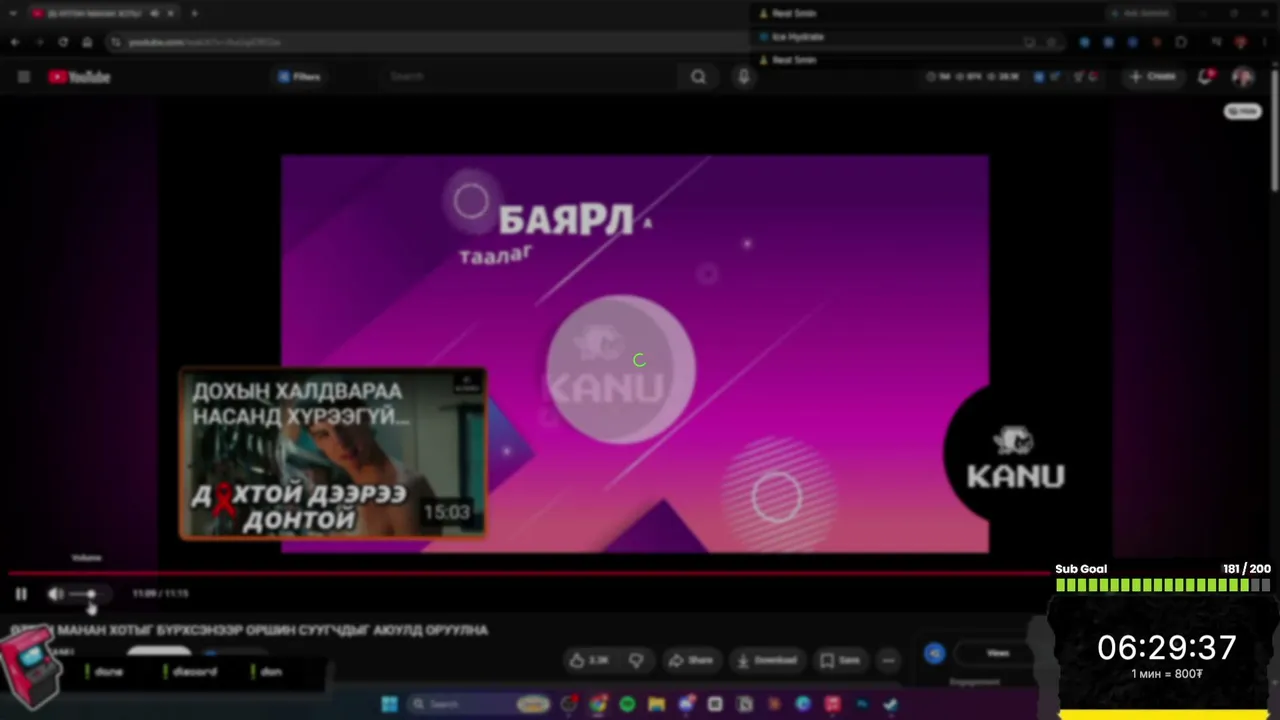This screenshot has height=720, width=1280.
Task: Click the Download button below the video
Action: pos(767,660)
